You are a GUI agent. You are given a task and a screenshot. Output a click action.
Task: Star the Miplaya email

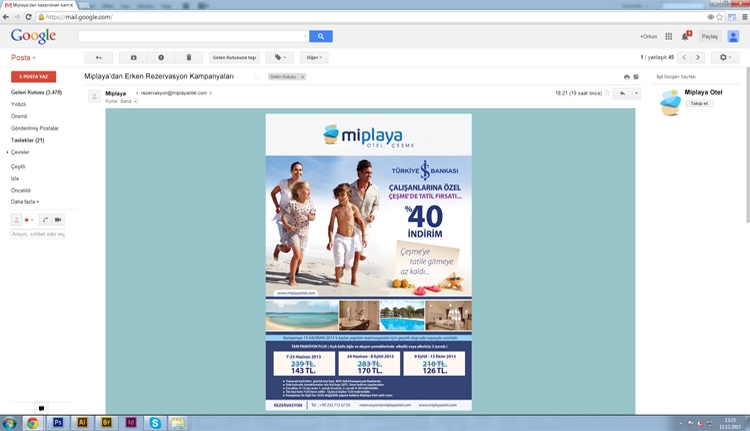(607, 92)
